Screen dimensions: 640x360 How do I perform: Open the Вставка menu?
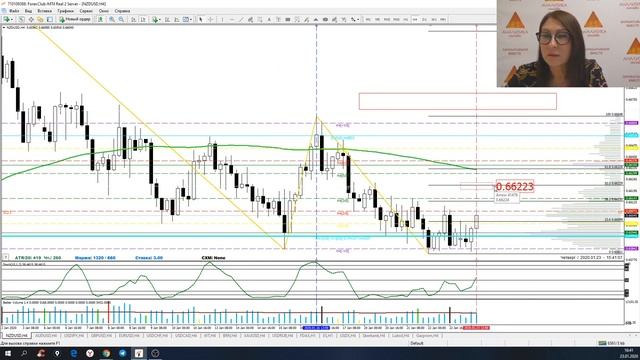44,11
